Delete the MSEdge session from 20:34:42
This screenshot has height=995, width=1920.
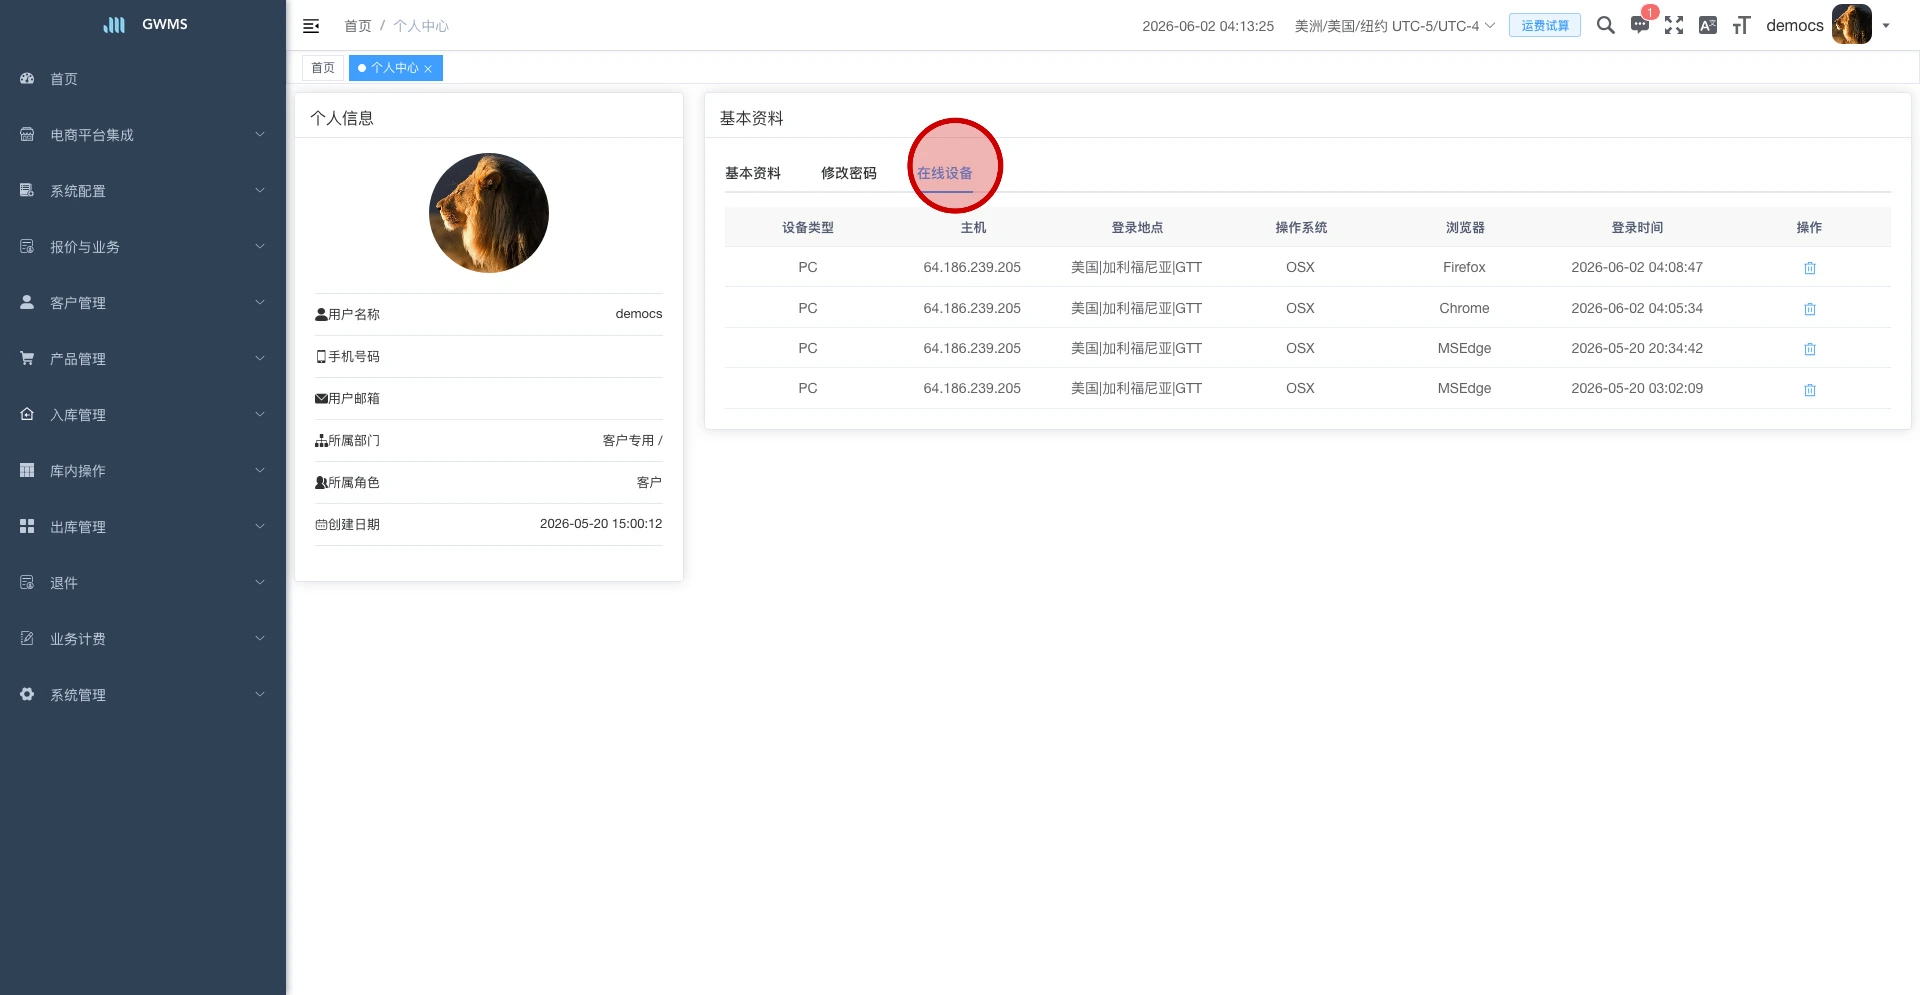(1809, 349)
